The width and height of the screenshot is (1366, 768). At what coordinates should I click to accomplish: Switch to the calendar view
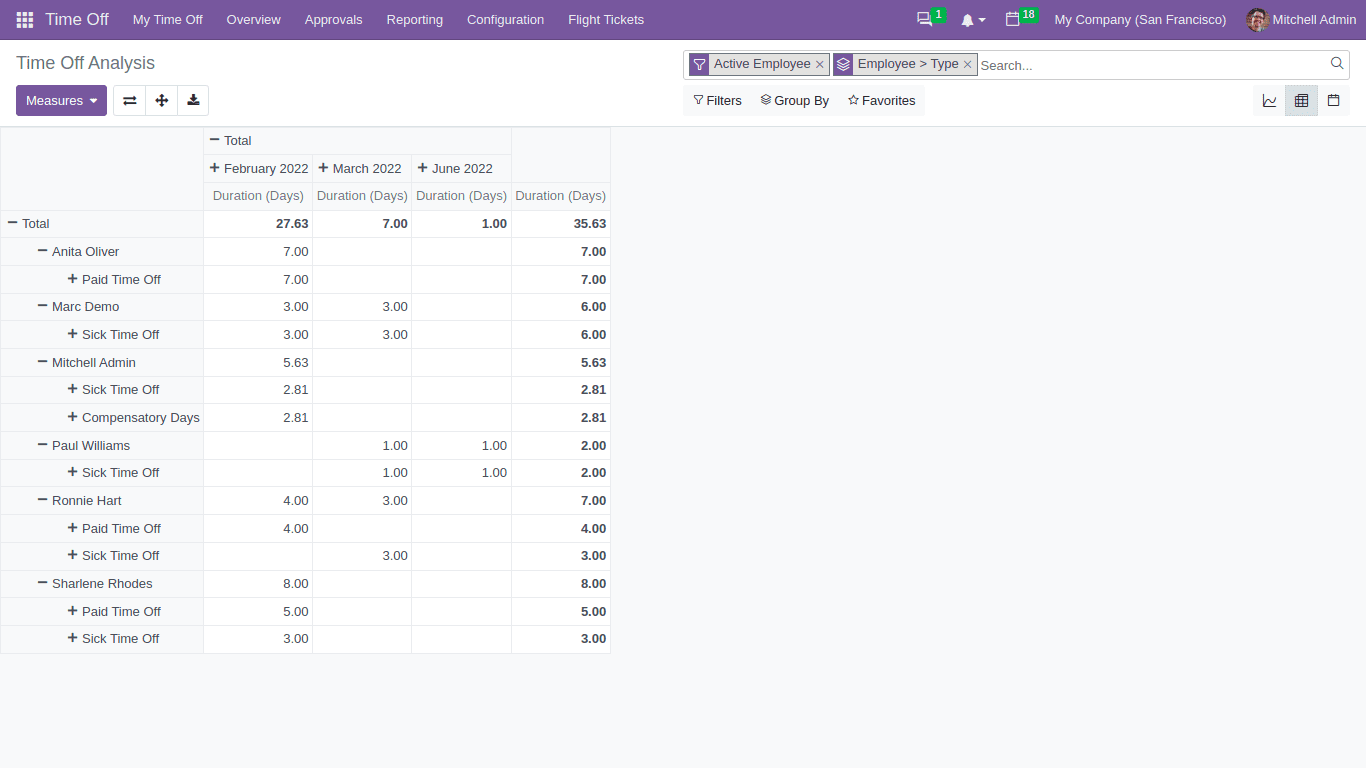tap(1334, 100)
